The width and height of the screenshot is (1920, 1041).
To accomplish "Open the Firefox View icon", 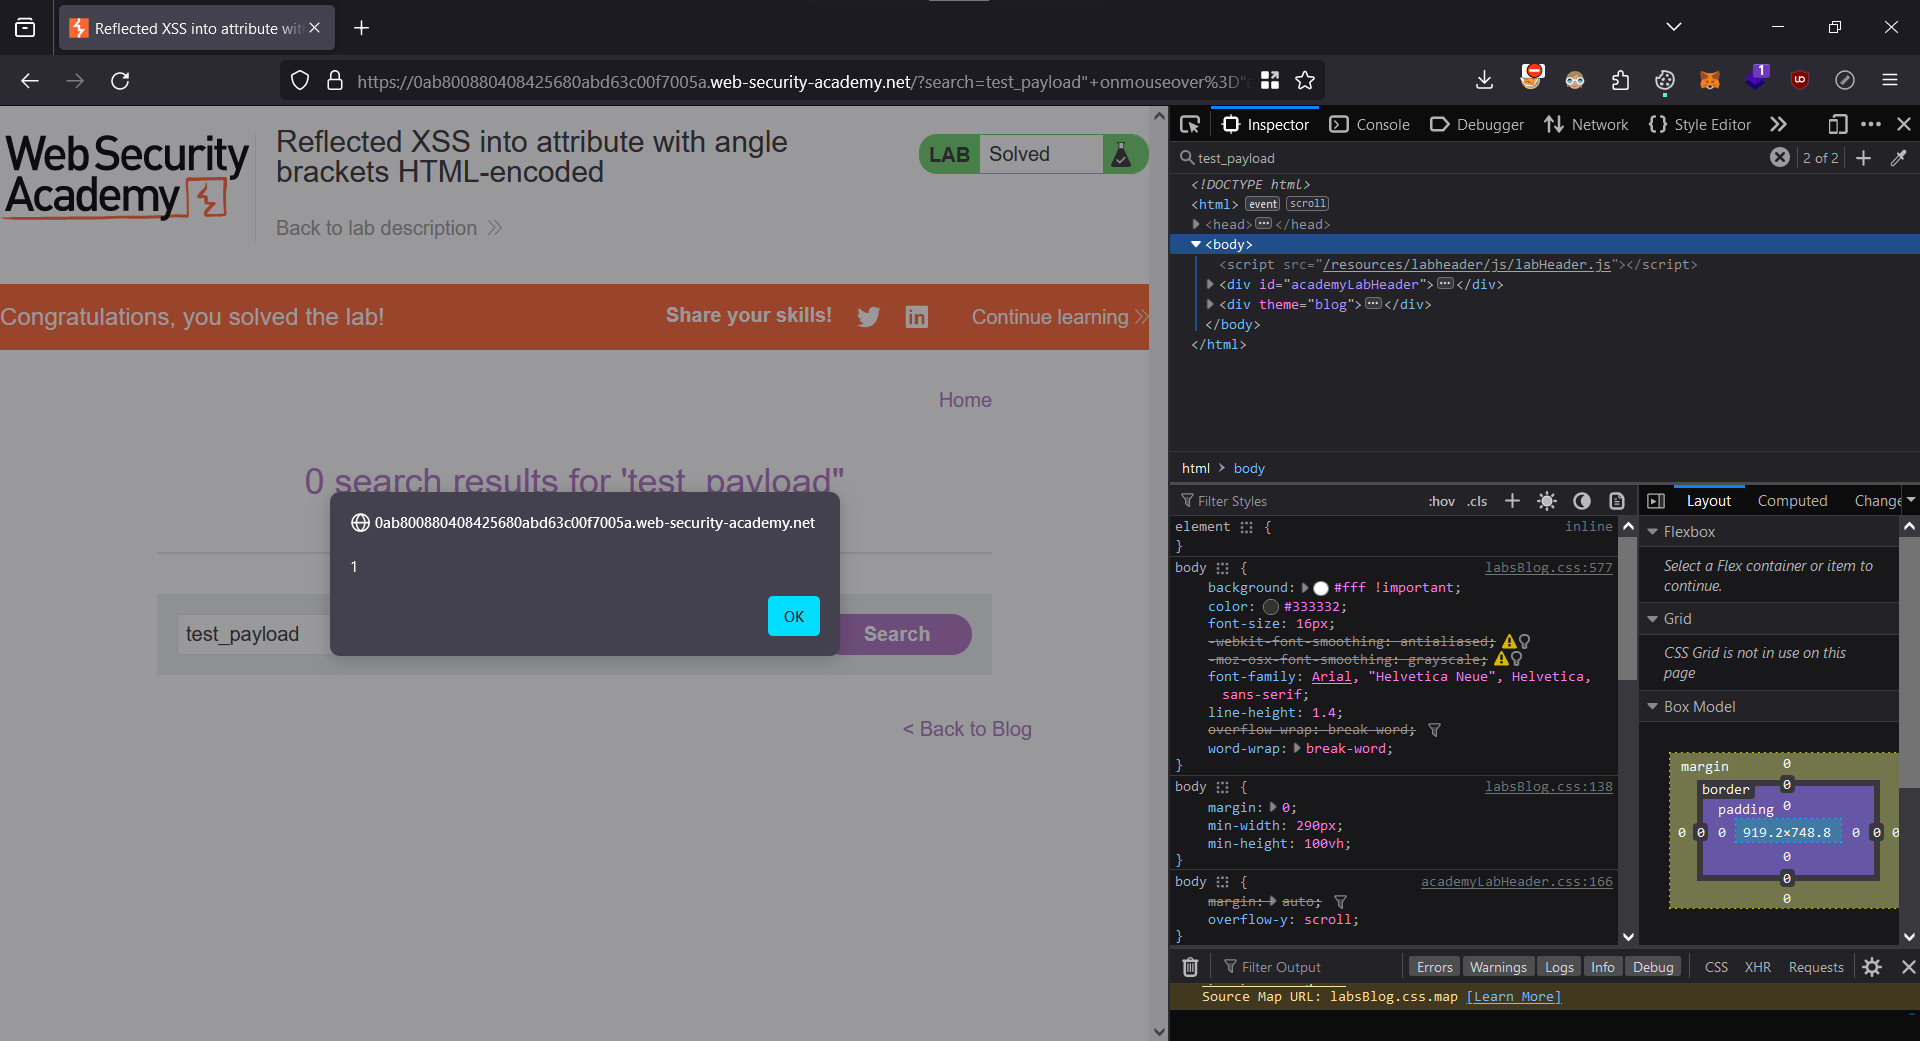I will point(25,28).
